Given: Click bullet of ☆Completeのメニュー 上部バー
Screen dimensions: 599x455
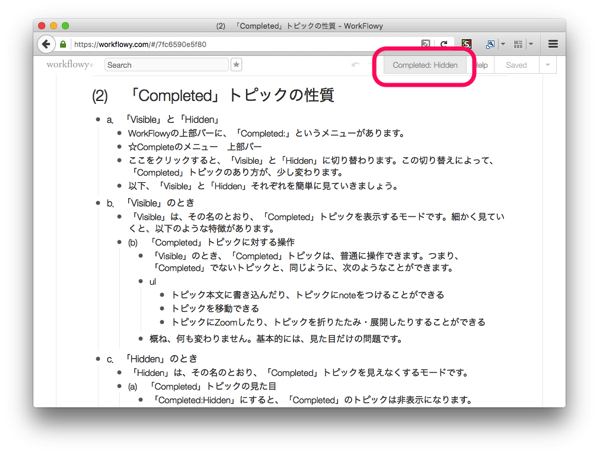Looking at the screenshot, I should (119, 147).
